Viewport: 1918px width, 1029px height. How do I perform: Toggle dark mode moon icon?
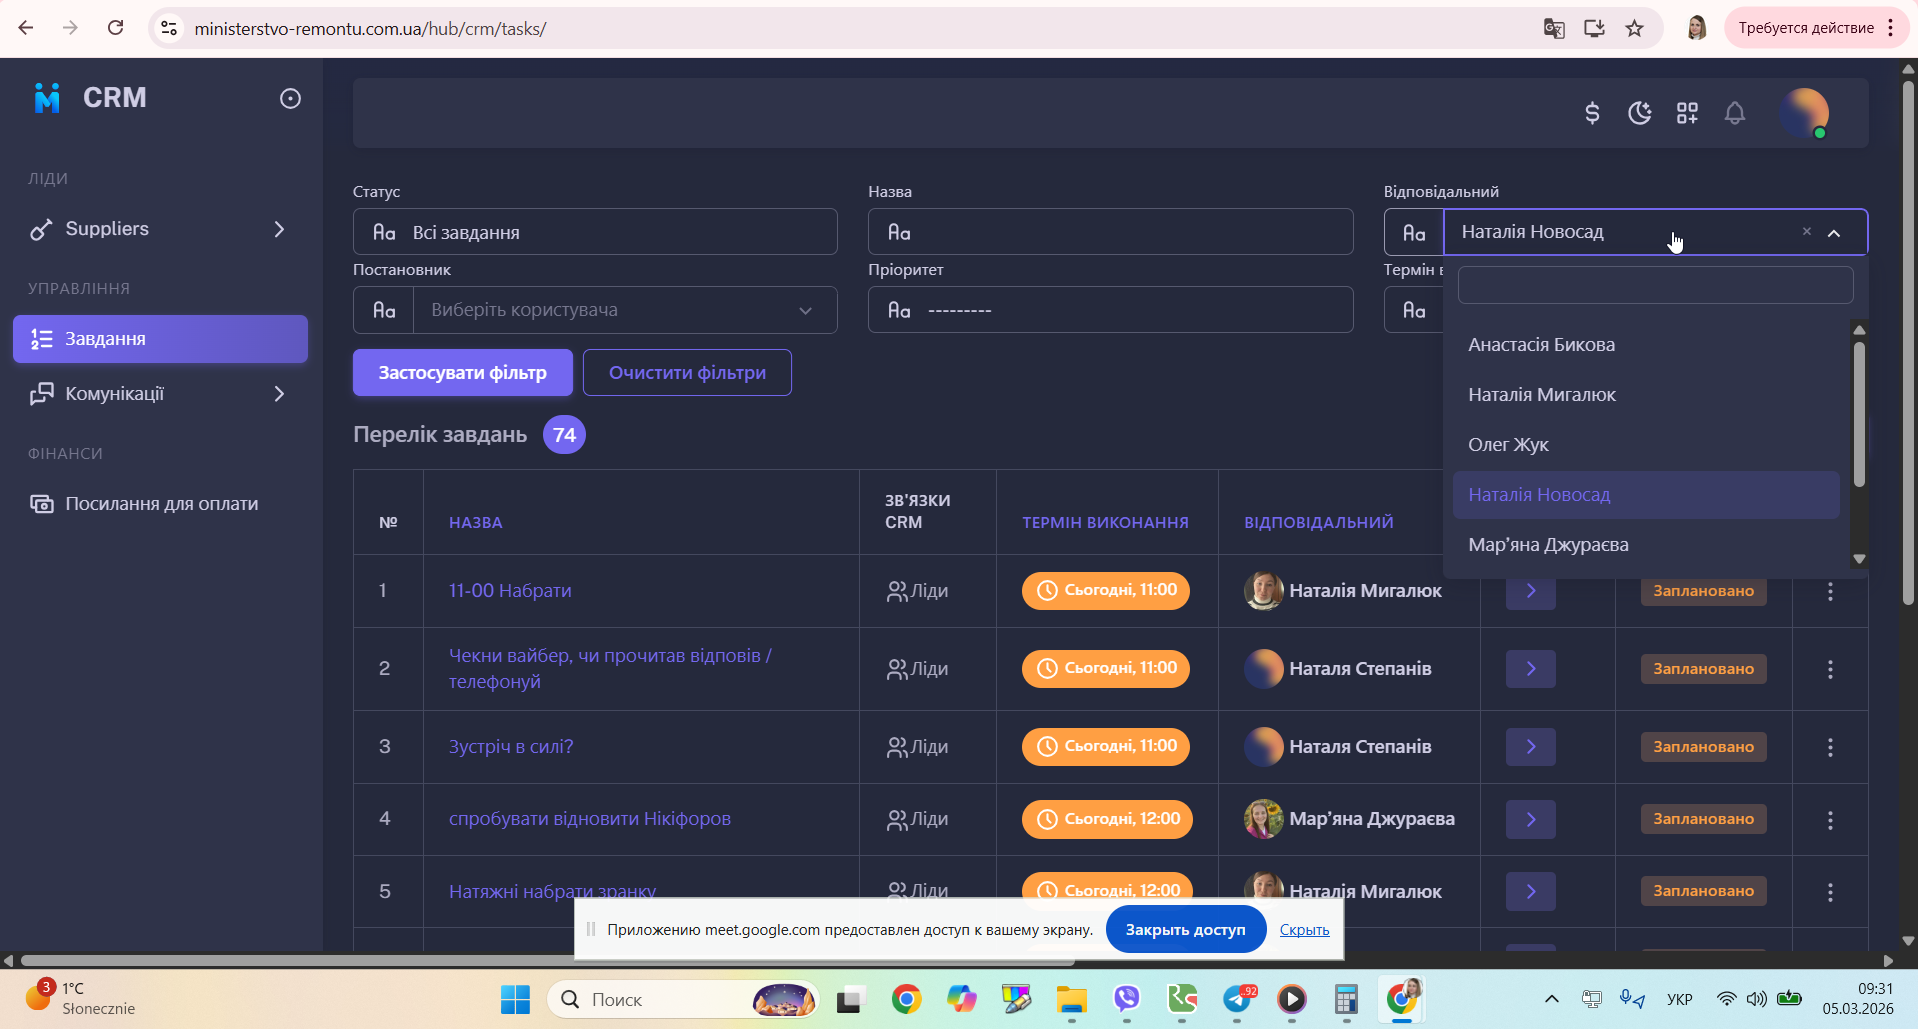pyautogui.click(x=1640, y=113)
